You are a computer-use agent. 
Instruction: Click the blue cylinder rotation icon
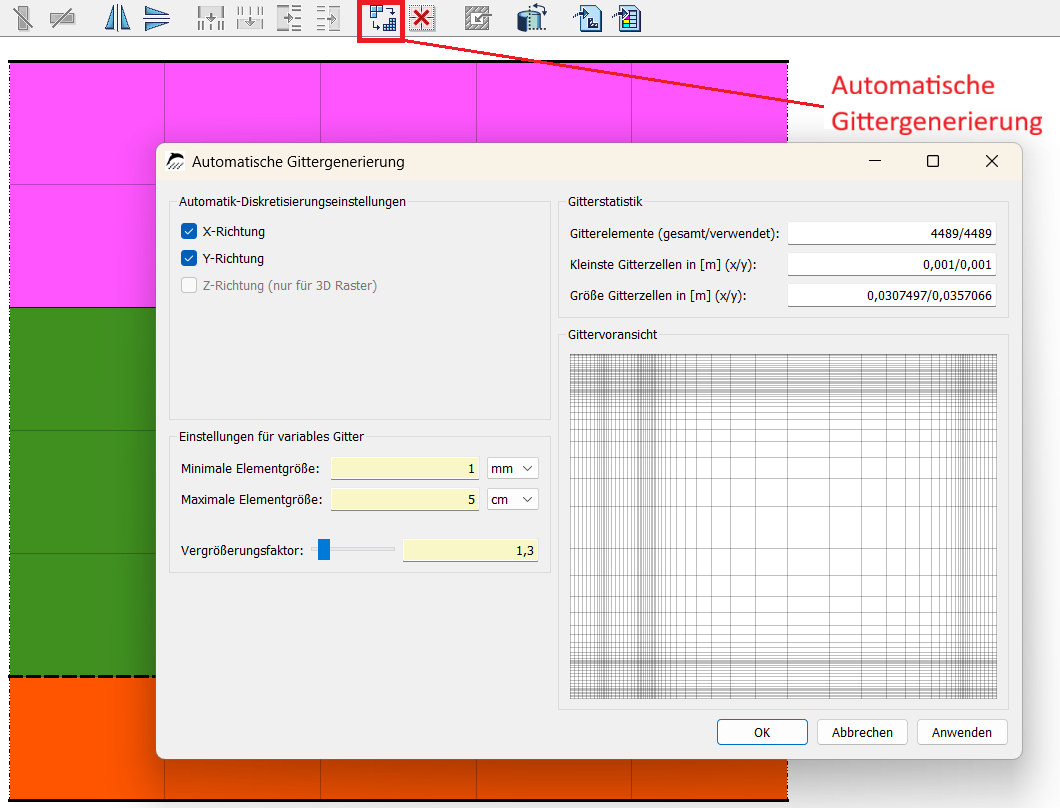point(531,18)
